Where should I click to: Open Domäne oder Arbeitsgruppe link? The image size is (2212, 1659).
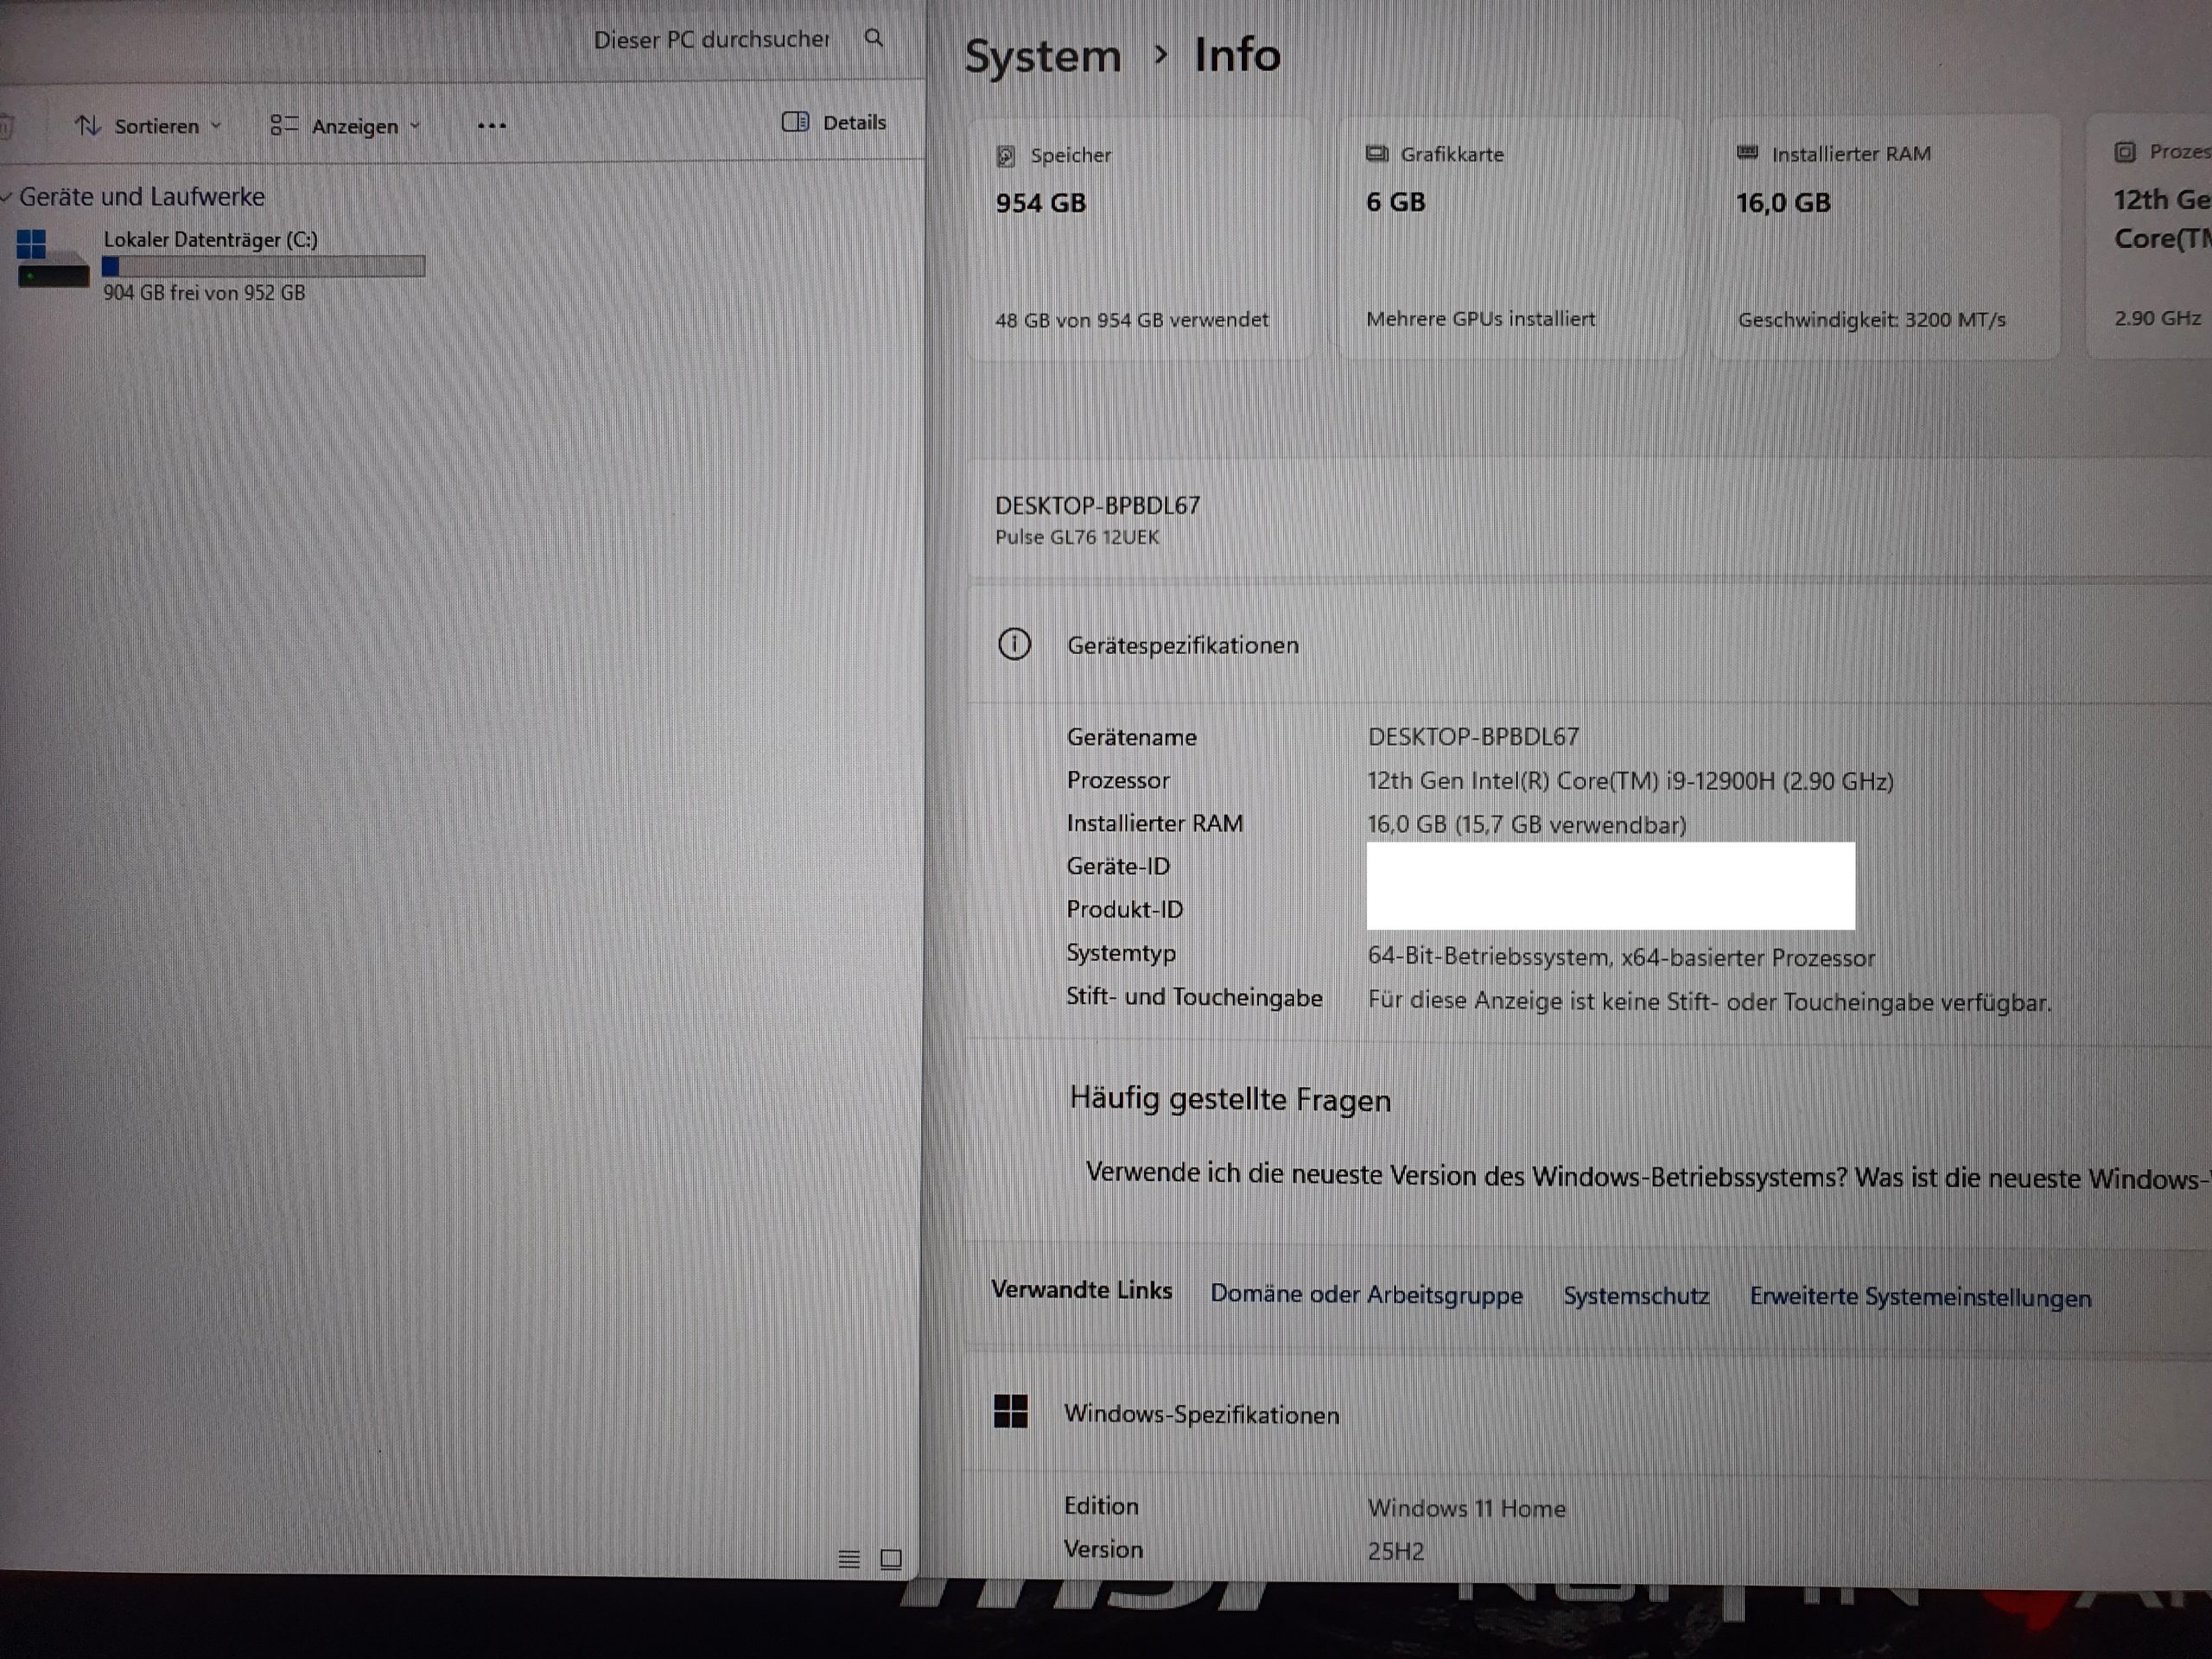pos(1366,1295)
